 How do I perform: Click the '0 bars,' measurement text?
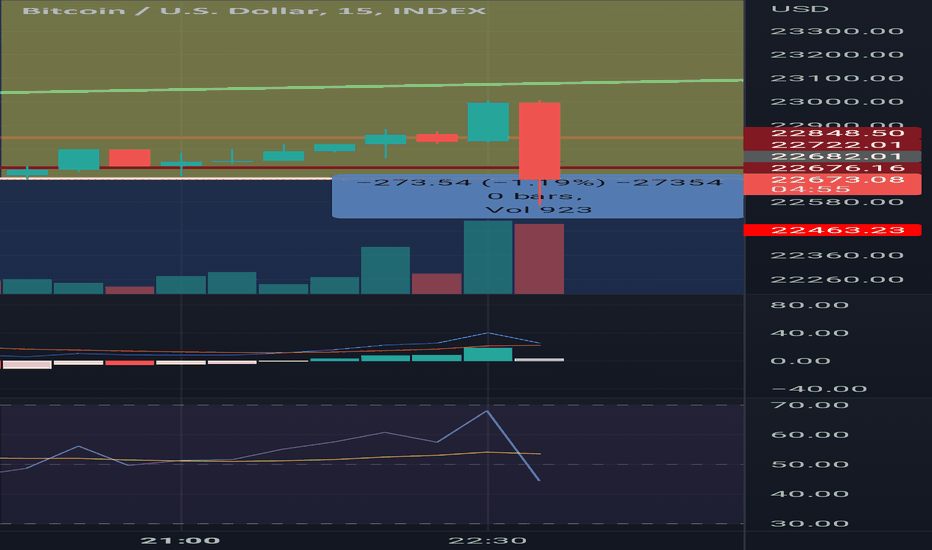pos(534,196)
